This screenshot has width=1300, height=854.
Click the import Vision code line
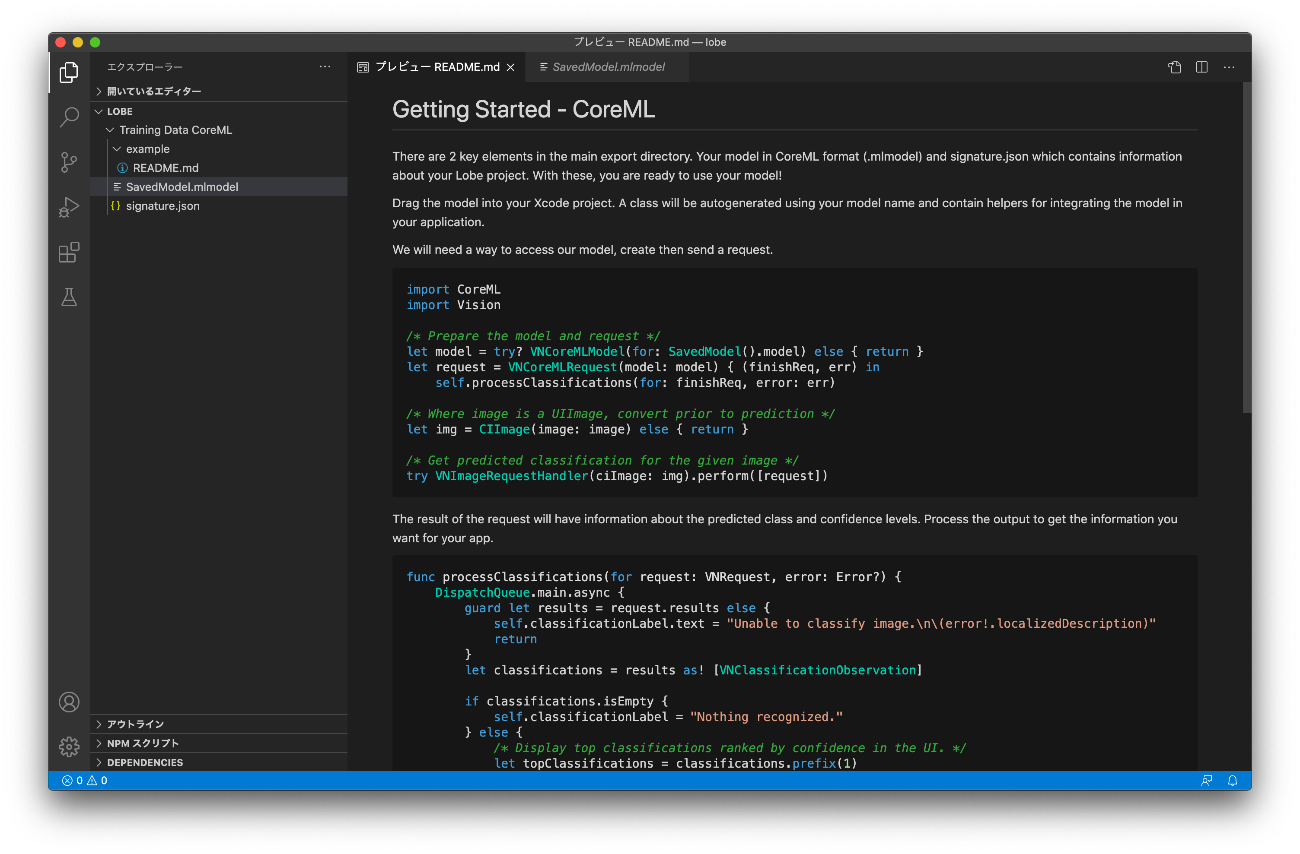(x=453, y=305)
